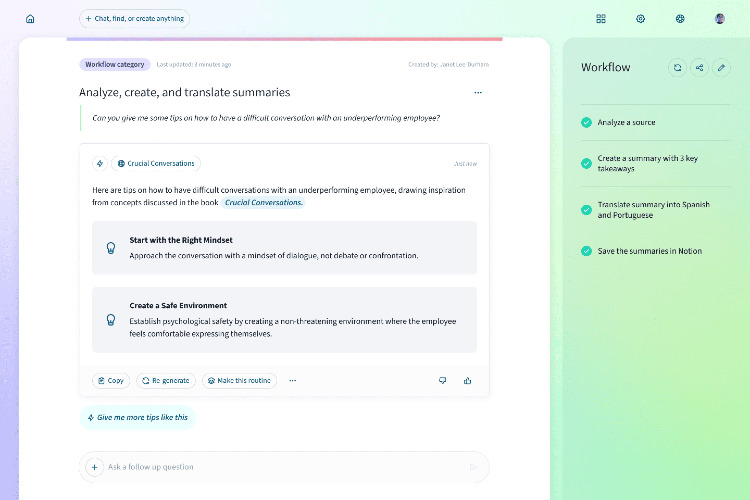The height and width of the screenshot is (500, 750).
Task: Toggle the Translate summary into Spanish and Portuguese checkmark
Action: (x=586, y=210)
